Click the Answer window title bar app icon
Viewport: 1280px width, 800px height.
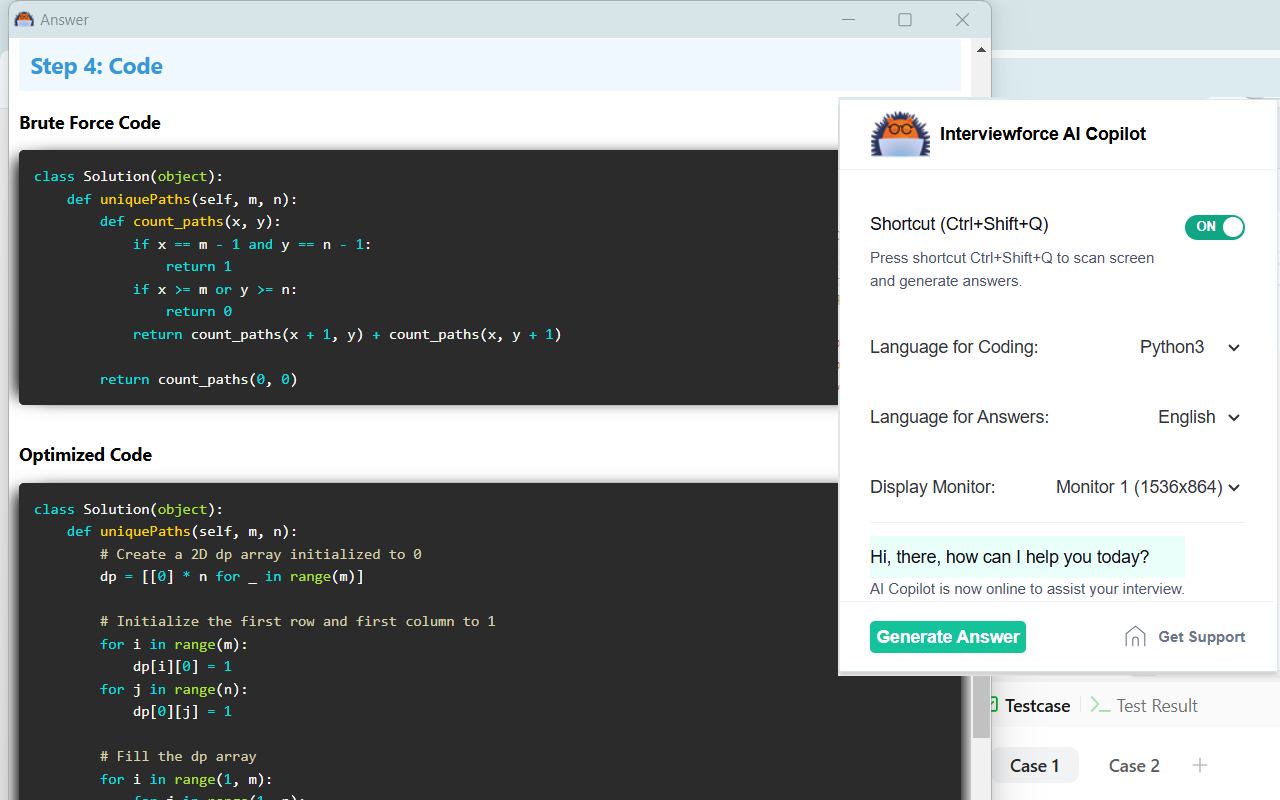point(24,19)
